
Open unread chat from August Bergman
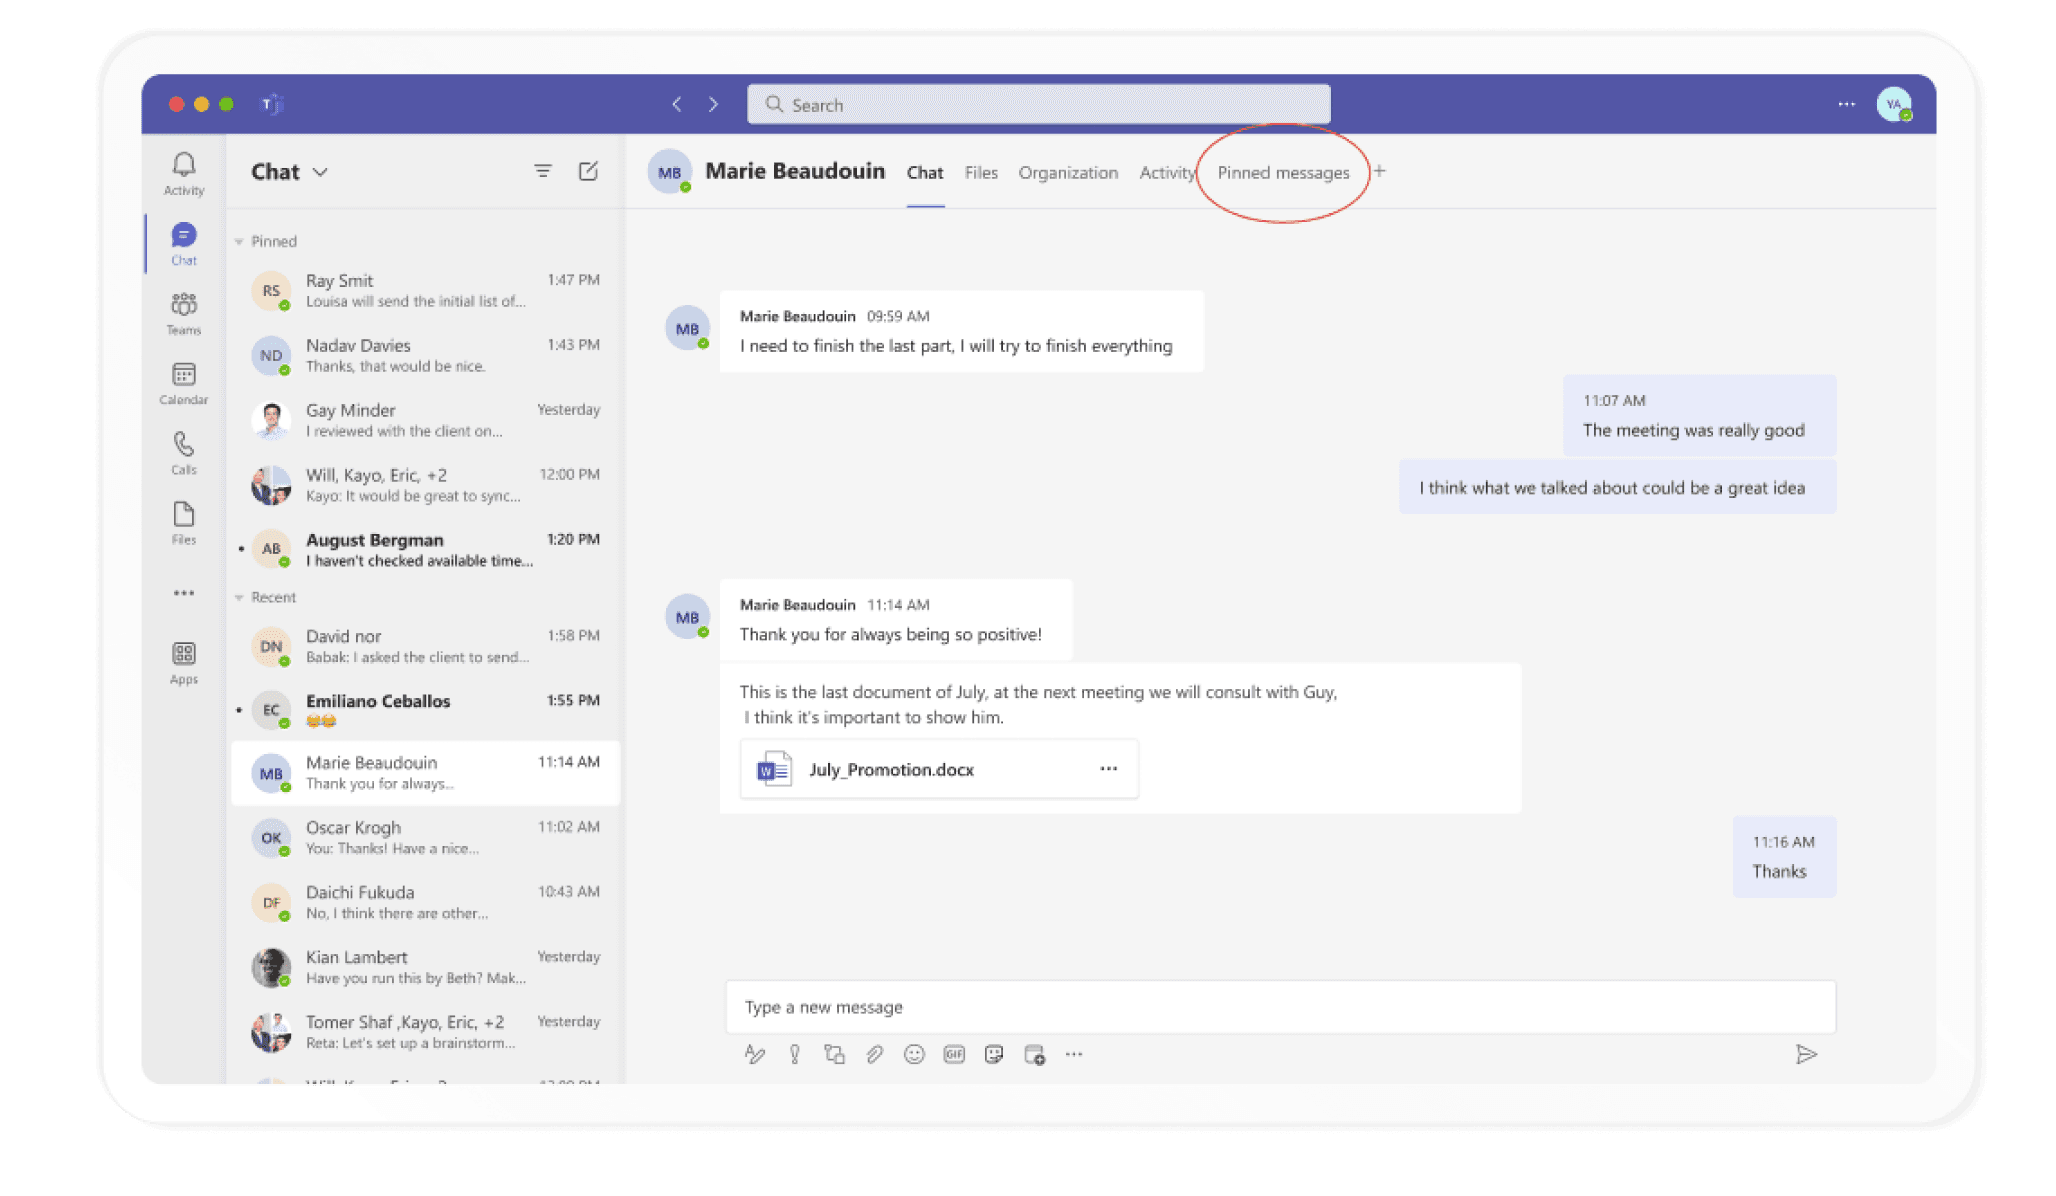click(x=425, y=549)
